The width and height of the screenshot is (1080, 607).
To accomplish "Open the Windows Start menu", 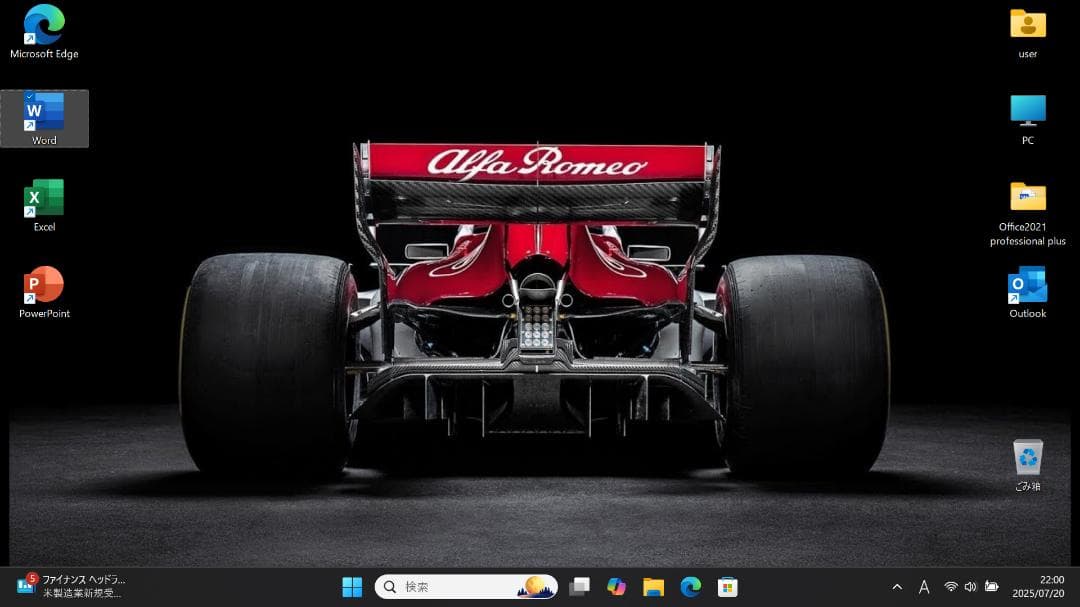I will tap(352, 586).
